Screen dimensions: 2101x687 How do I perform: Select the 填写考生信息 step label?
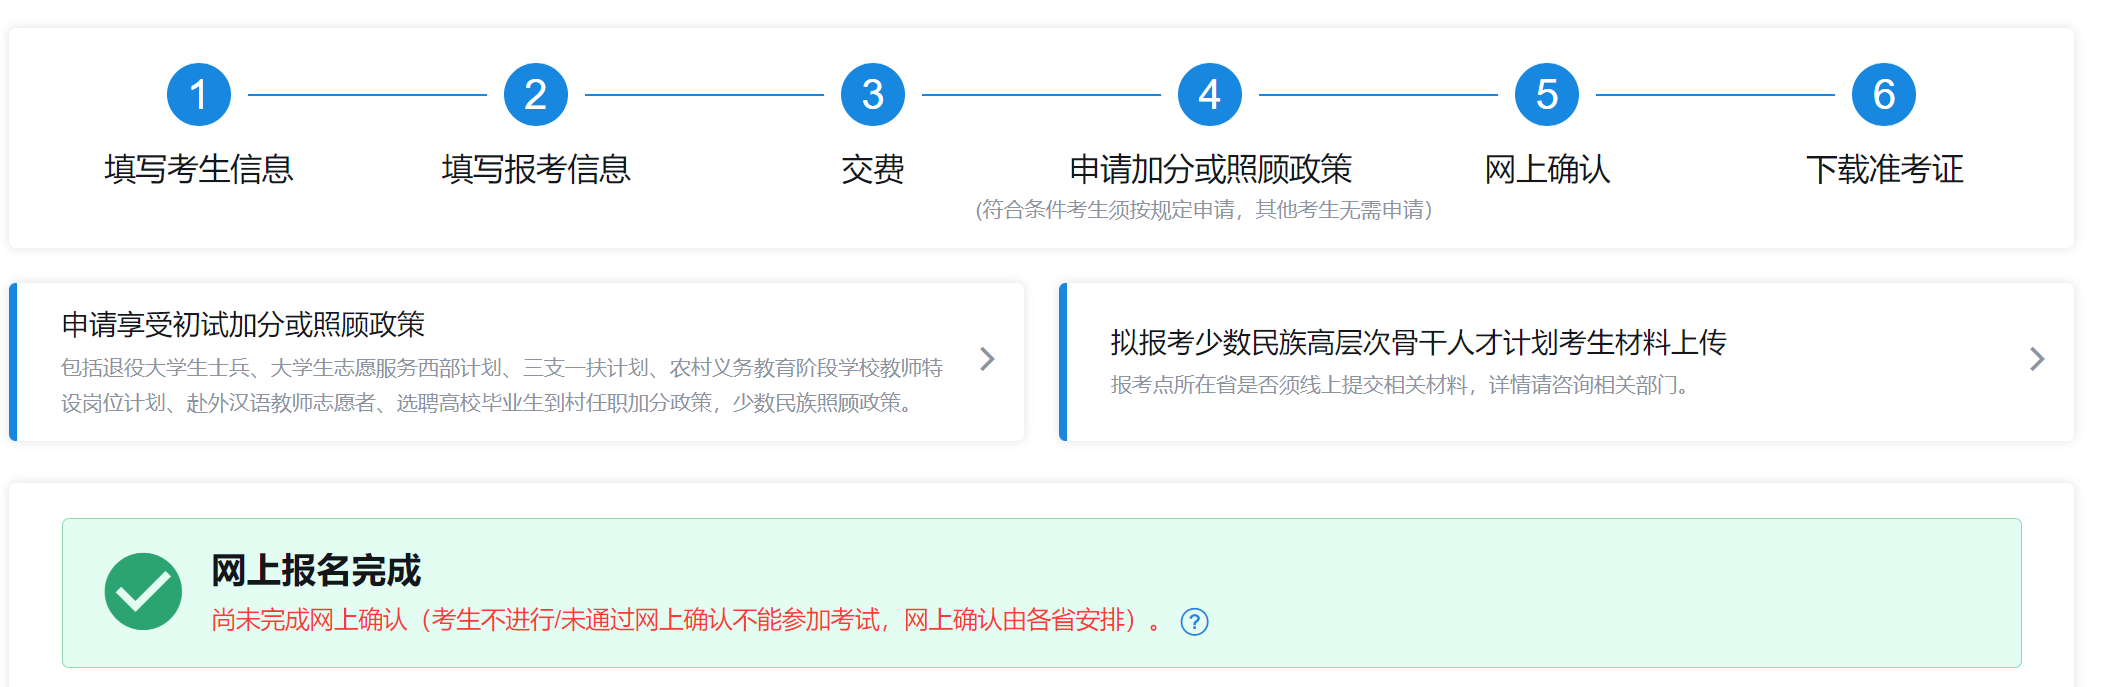198,169
